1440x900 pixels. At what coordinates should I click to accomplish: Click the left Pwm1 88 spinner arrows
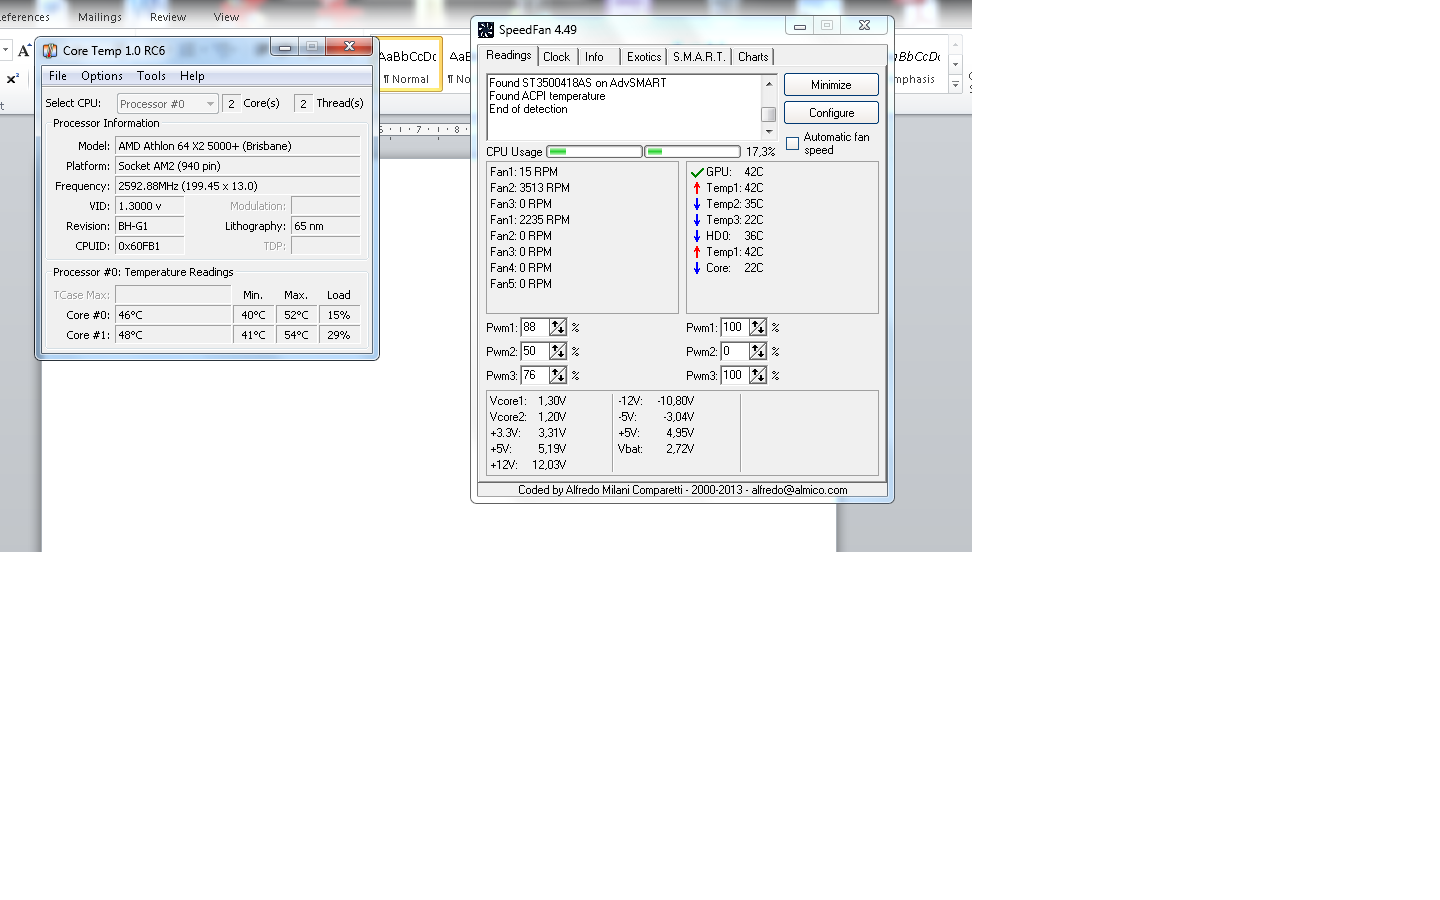click(x=558, y=328)
